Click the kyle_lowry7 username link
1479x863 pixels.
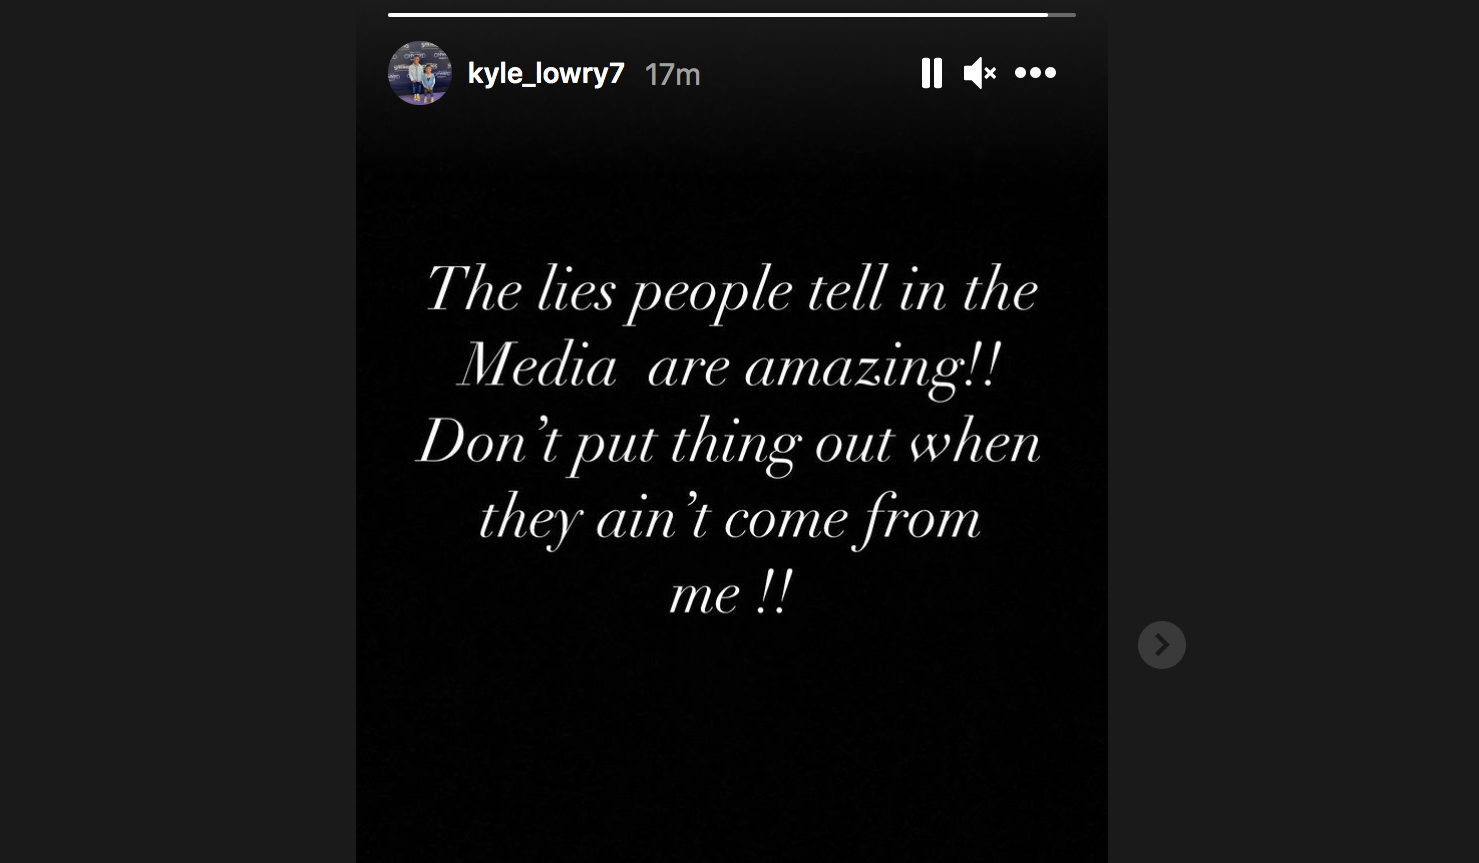click(x=546, y=73)
